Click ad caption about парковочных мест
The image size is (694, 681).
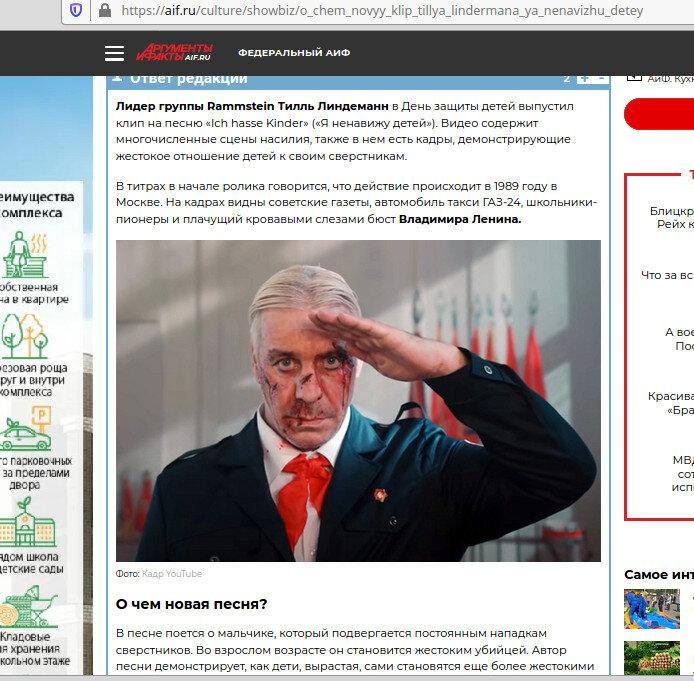[x=35, y=473]
